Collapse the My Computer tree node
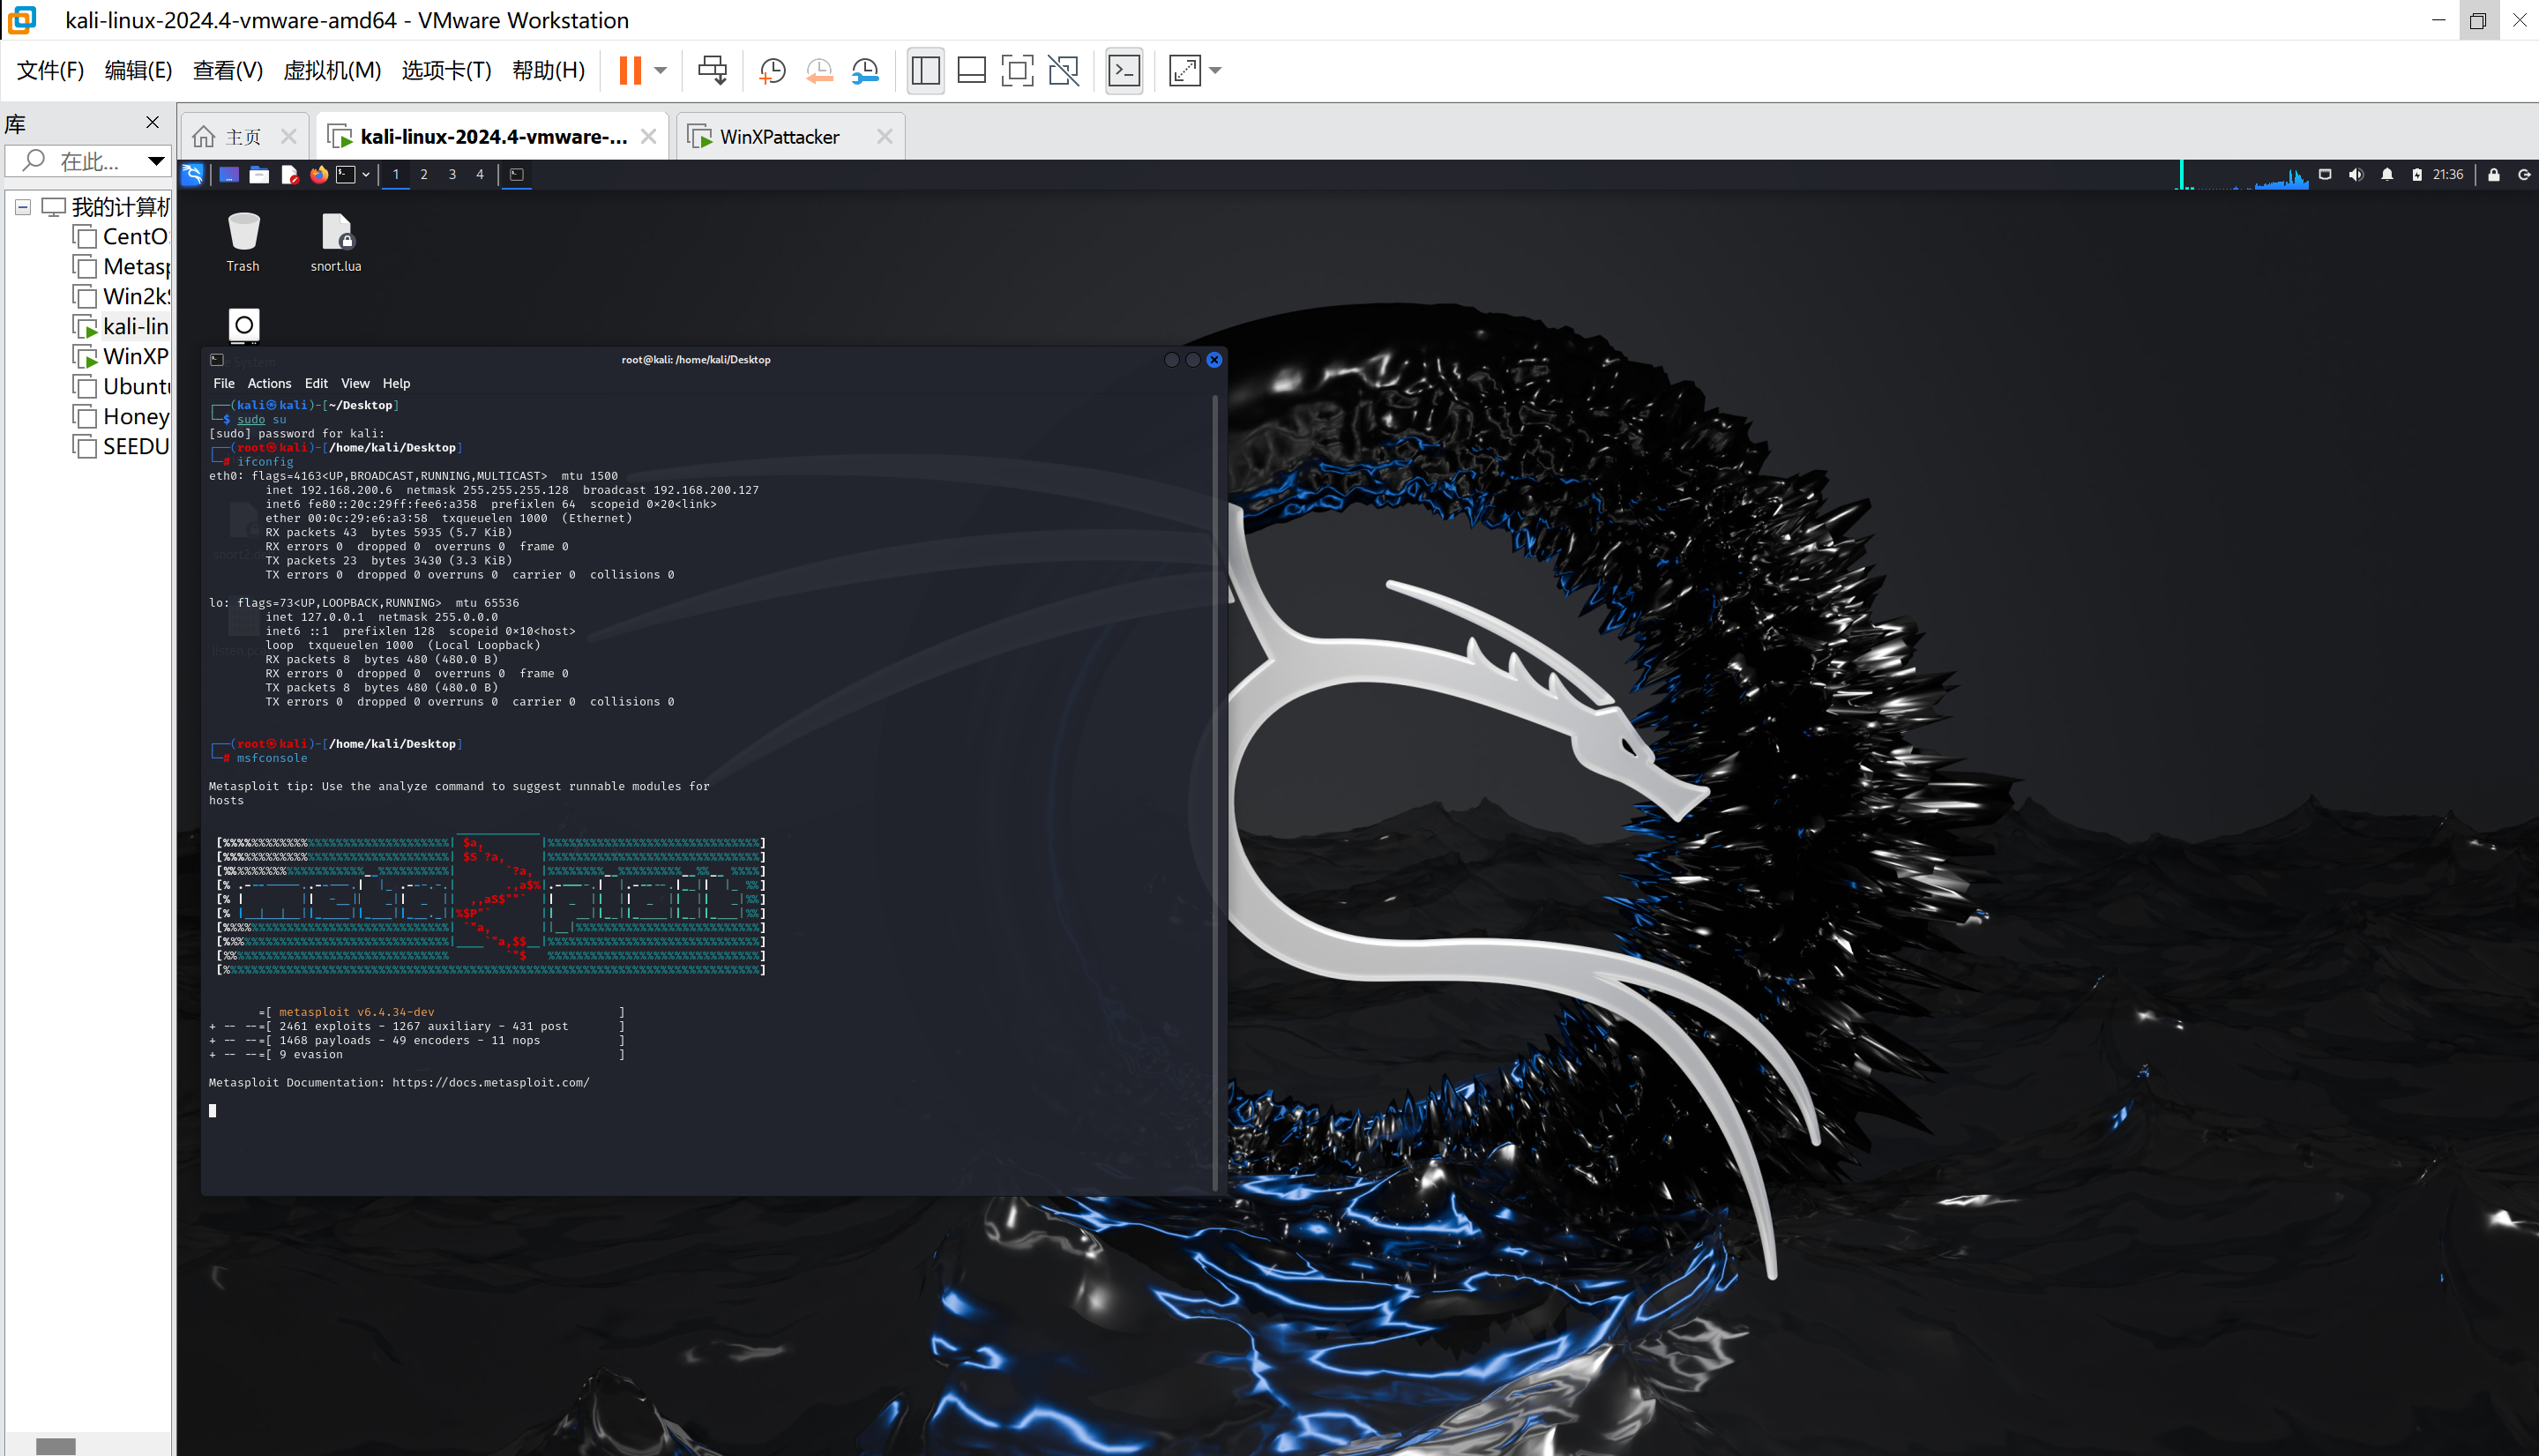 [23, 207]
